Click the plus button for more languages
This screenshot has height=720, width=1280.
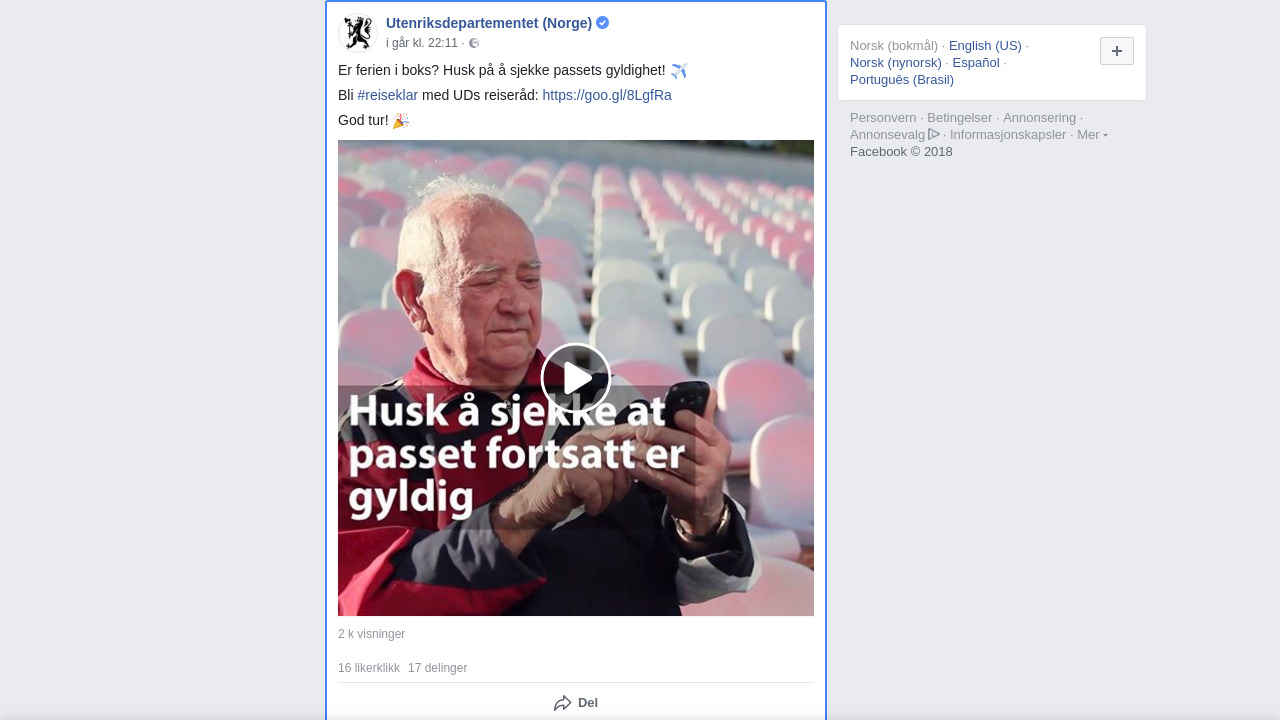point(1117,51)
